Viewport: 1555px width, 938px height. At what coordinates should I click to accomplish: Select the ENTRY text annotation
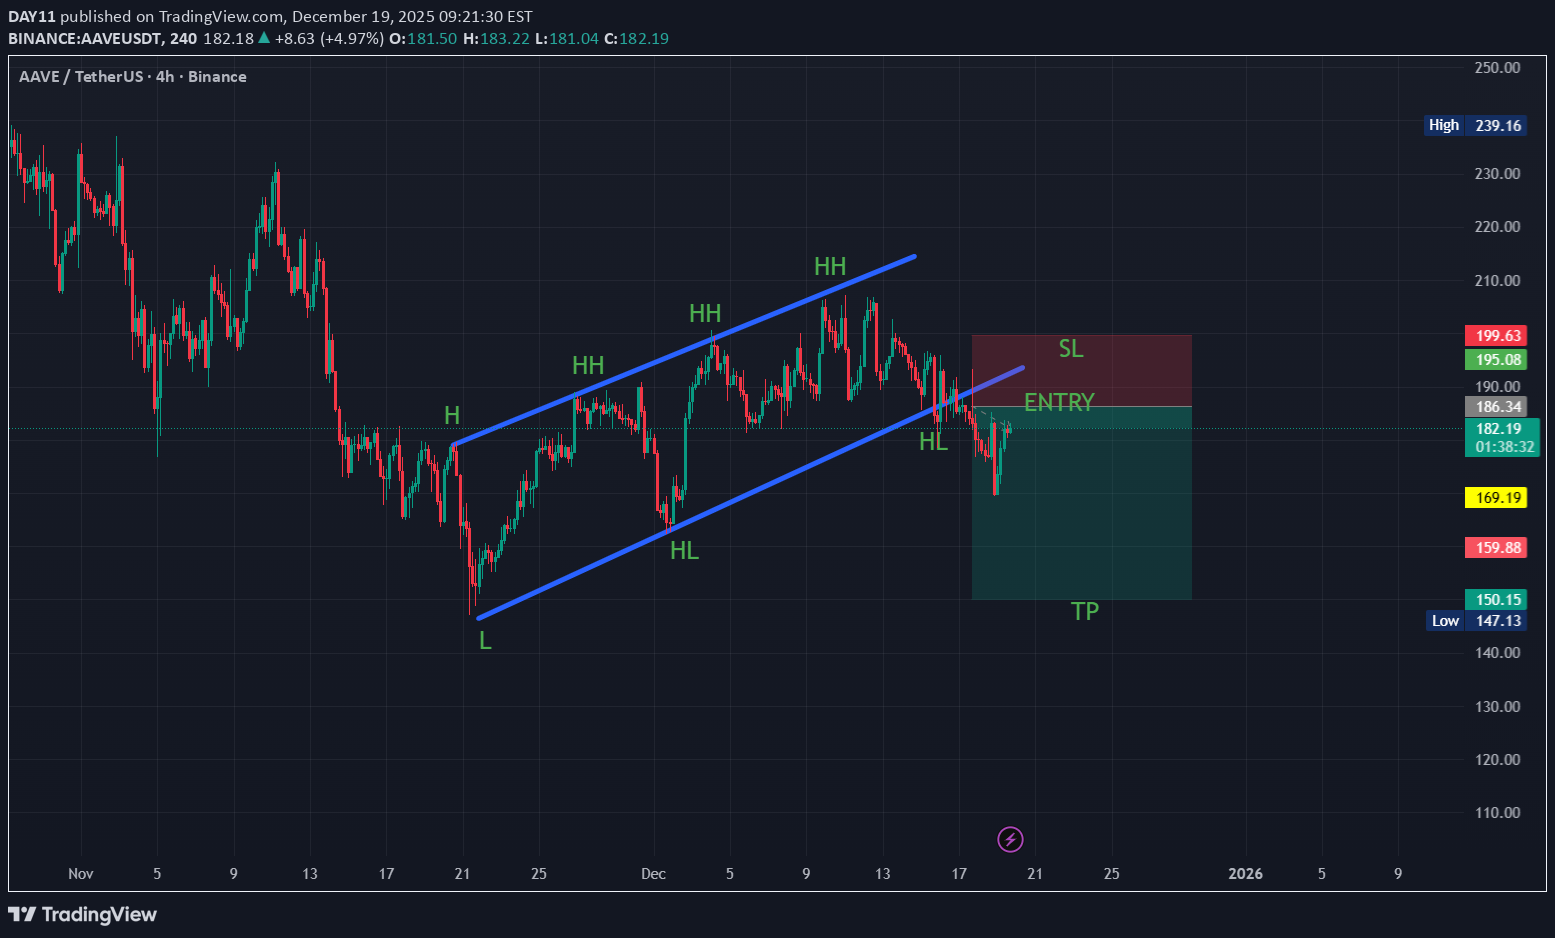(x=1059, y=402)
